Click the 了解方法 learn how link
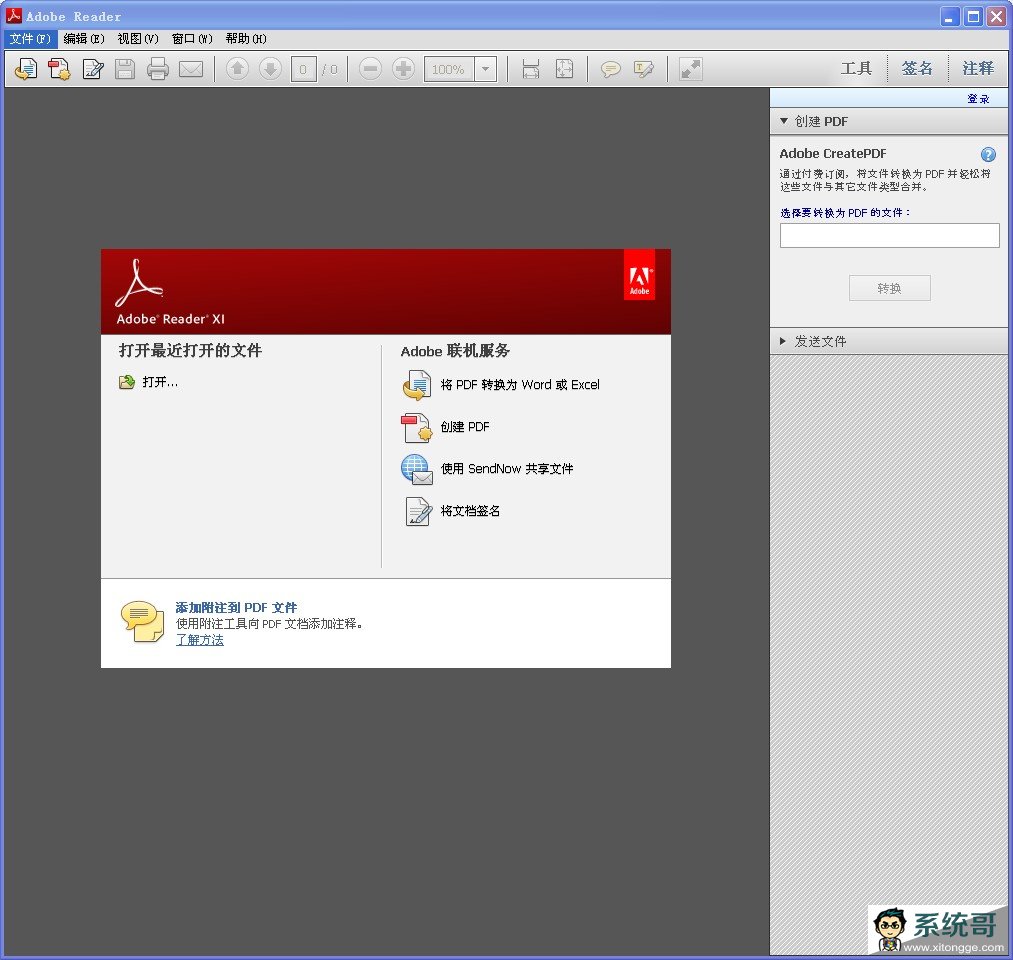Image resolution: width=1013 pixels, height=960 pixels. [200, 640]
